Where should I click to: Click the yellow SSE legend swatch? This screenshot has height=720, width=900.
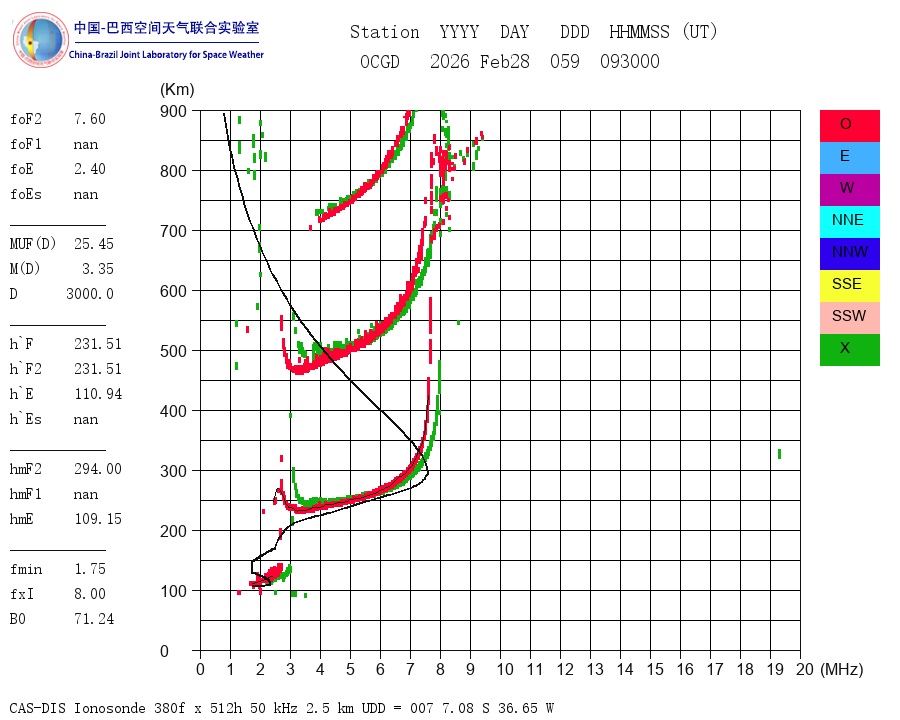click(x=849, y=286)
